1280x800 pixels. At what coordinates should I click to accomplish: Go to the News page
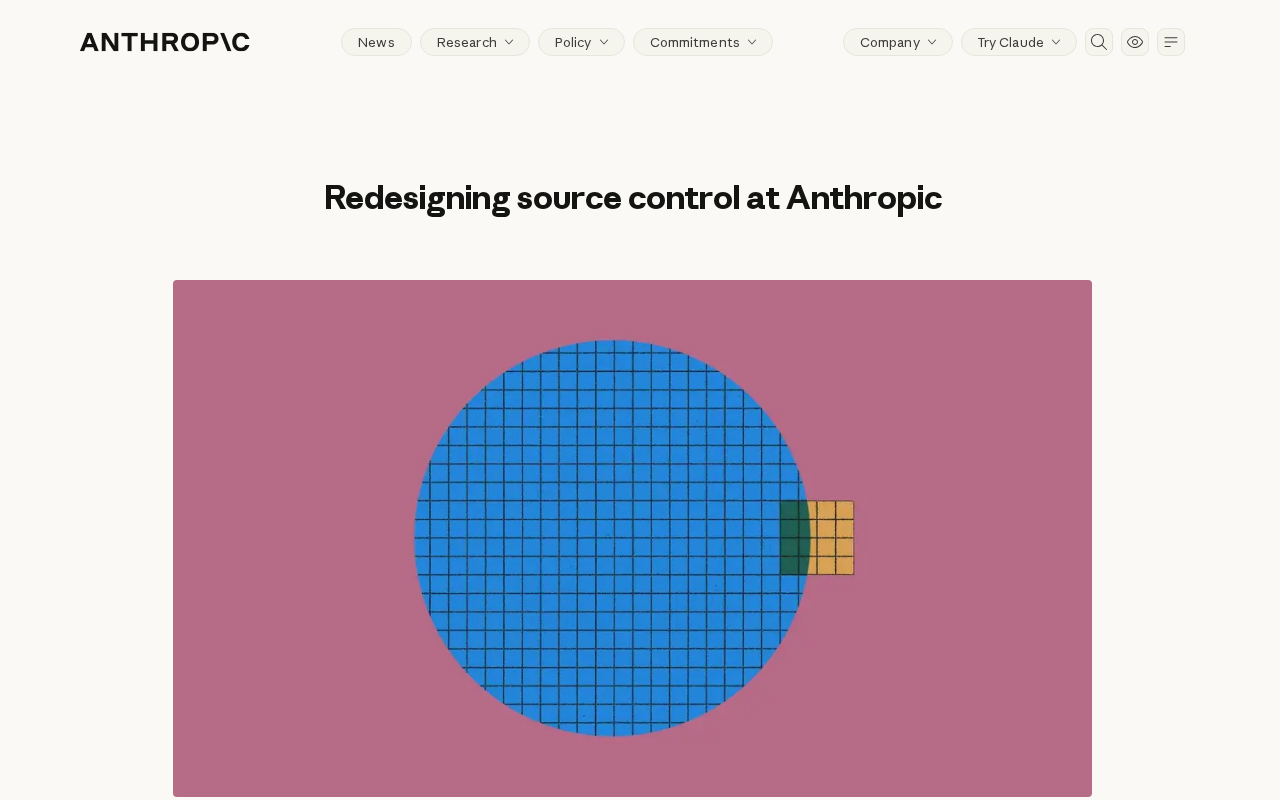click(x=376, y=42)
